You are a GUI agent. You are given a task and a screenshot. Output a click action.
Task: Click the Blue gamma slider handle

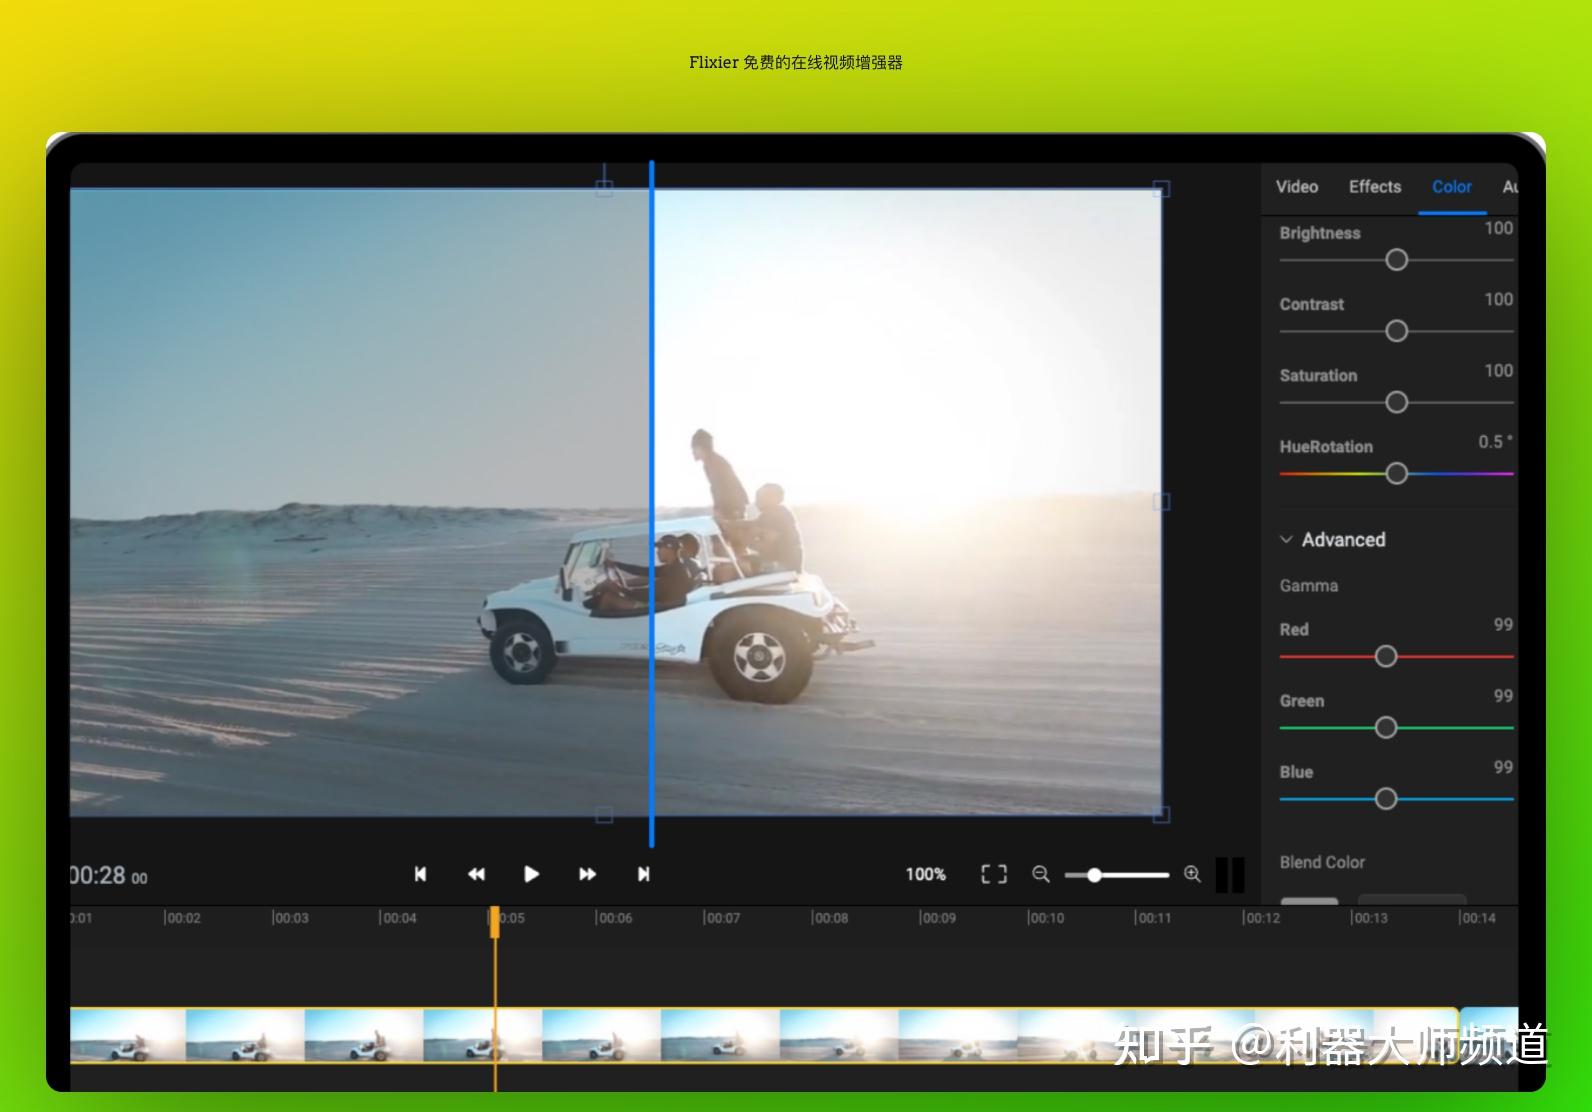pos(1386,798)
